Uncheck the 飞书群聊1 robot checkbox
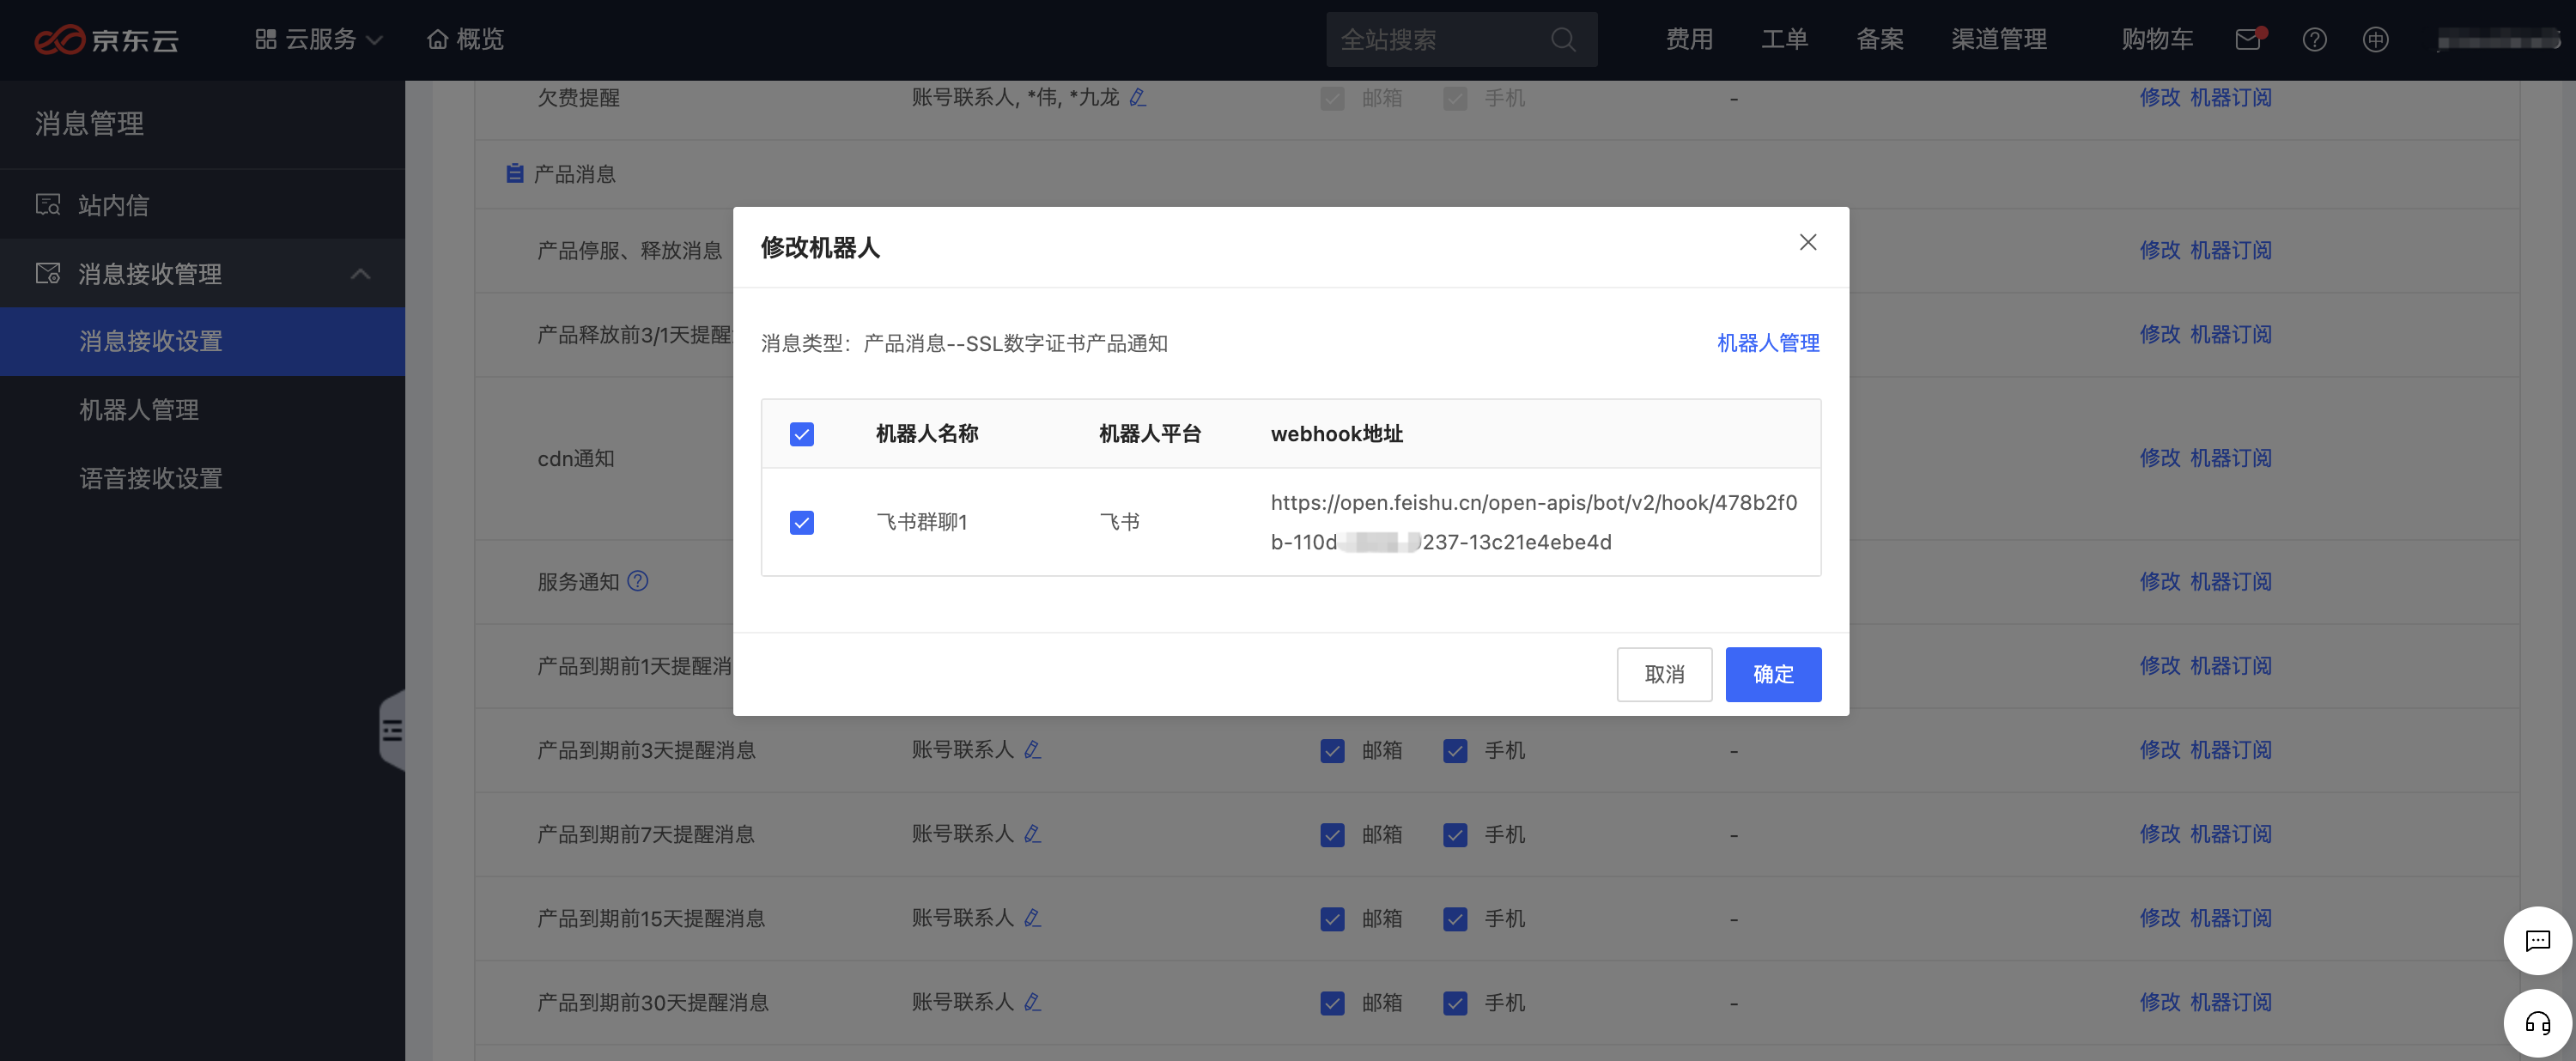Screen dimensions: 2576x1061 (x=802, y=522)
